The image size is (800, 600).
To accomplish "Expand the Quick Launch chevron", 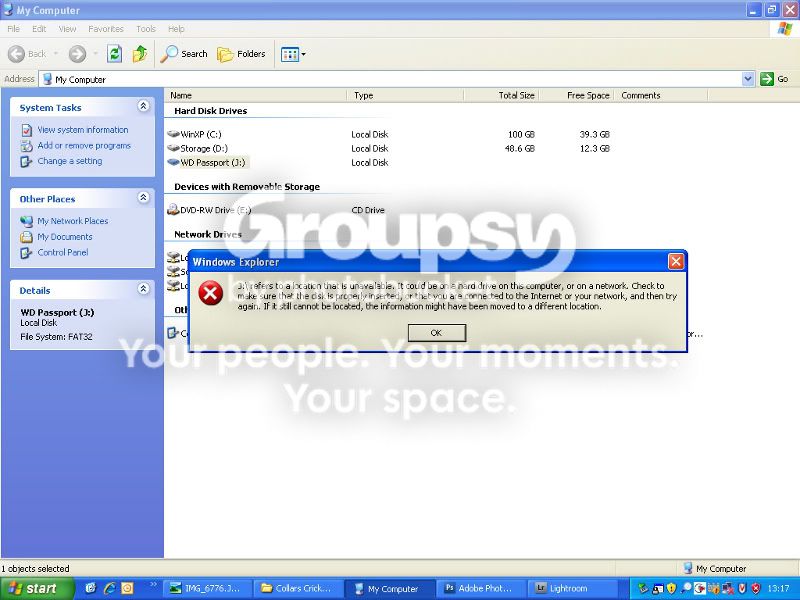I will (153, 585).
